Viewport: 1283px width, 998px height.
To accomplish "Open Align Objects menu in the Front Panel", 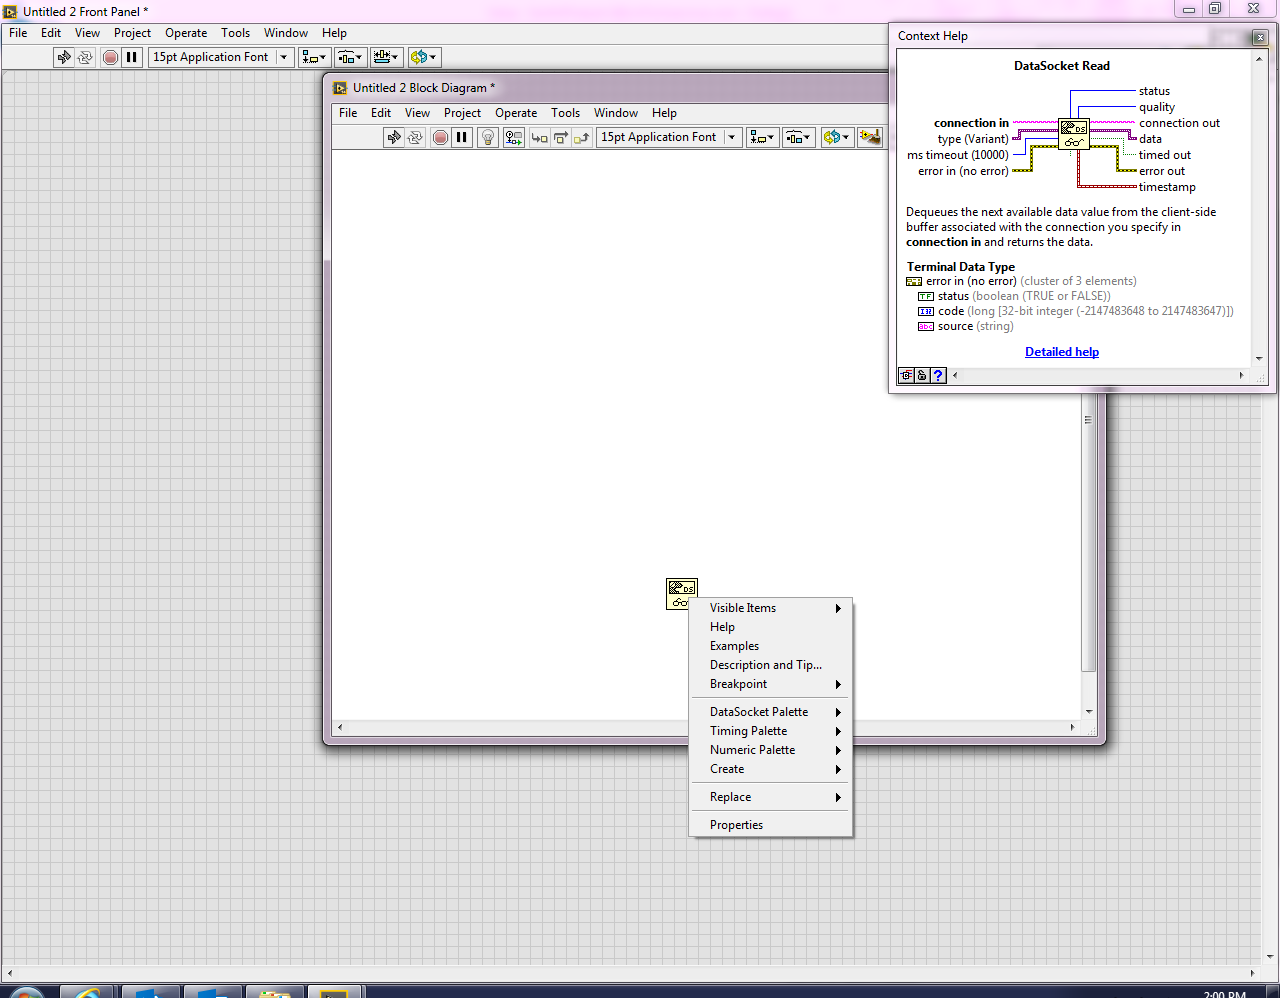I will (315, 57).
